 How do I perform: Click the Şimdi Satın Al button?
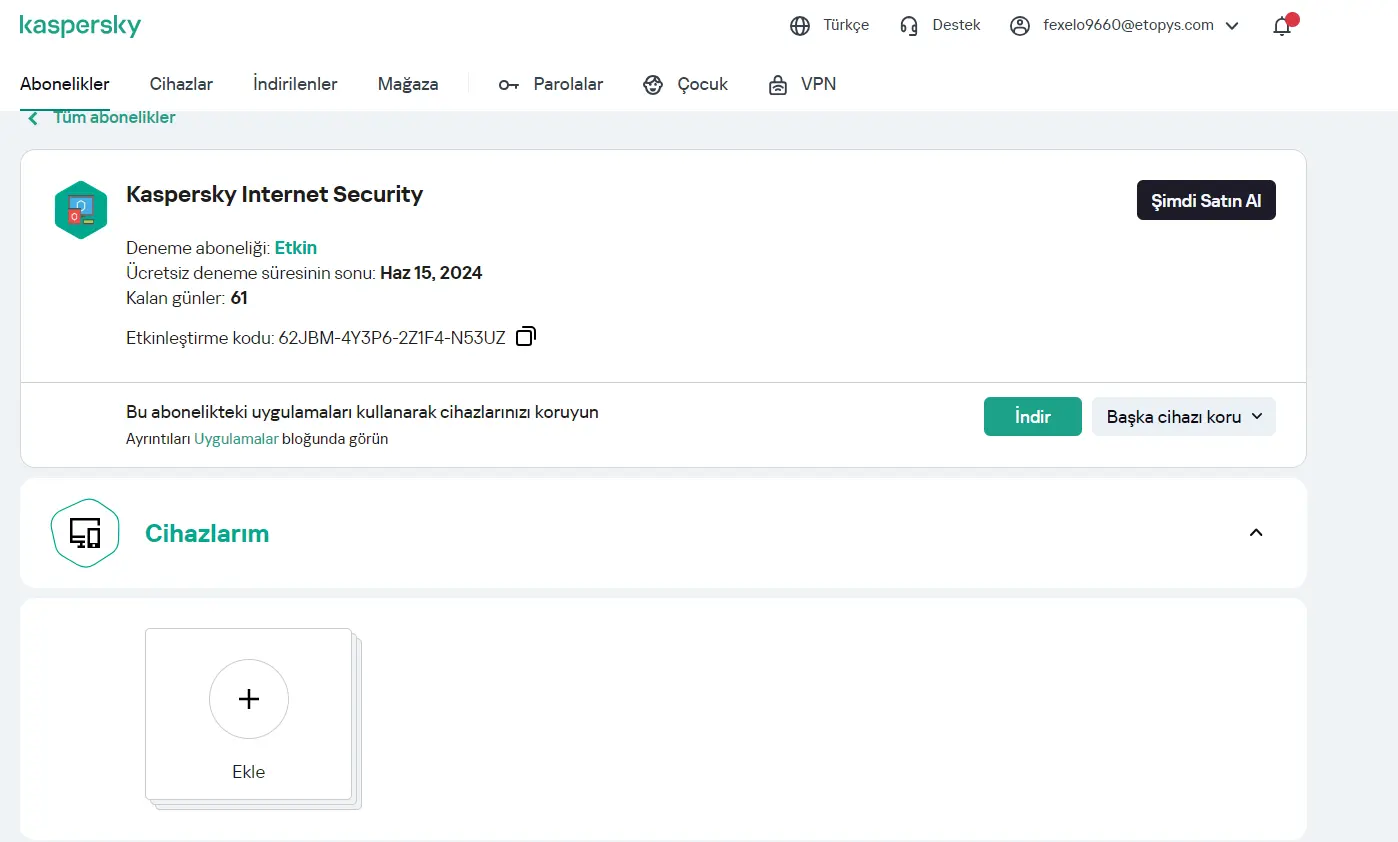tap(1206, 200)
